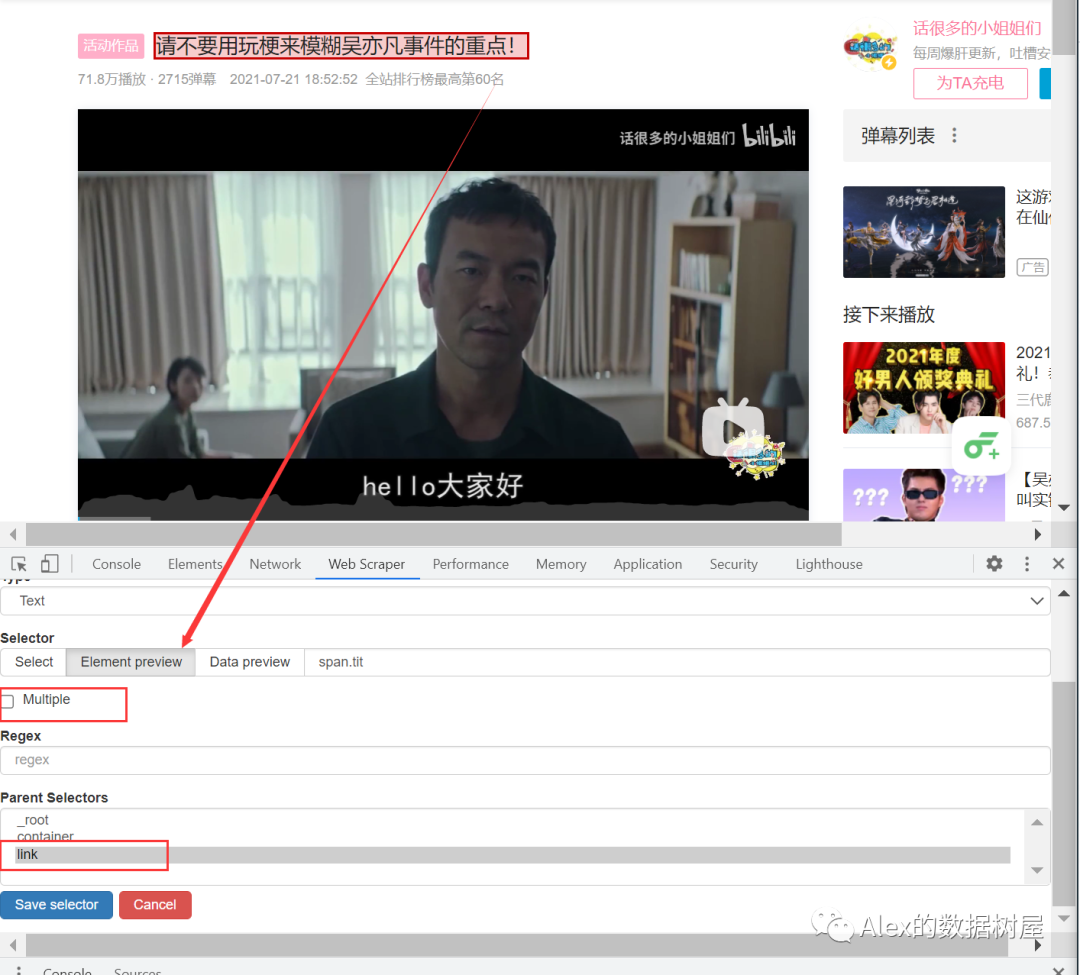
Task: Click the 弹幕列表 header
Action: coord(897,136)
